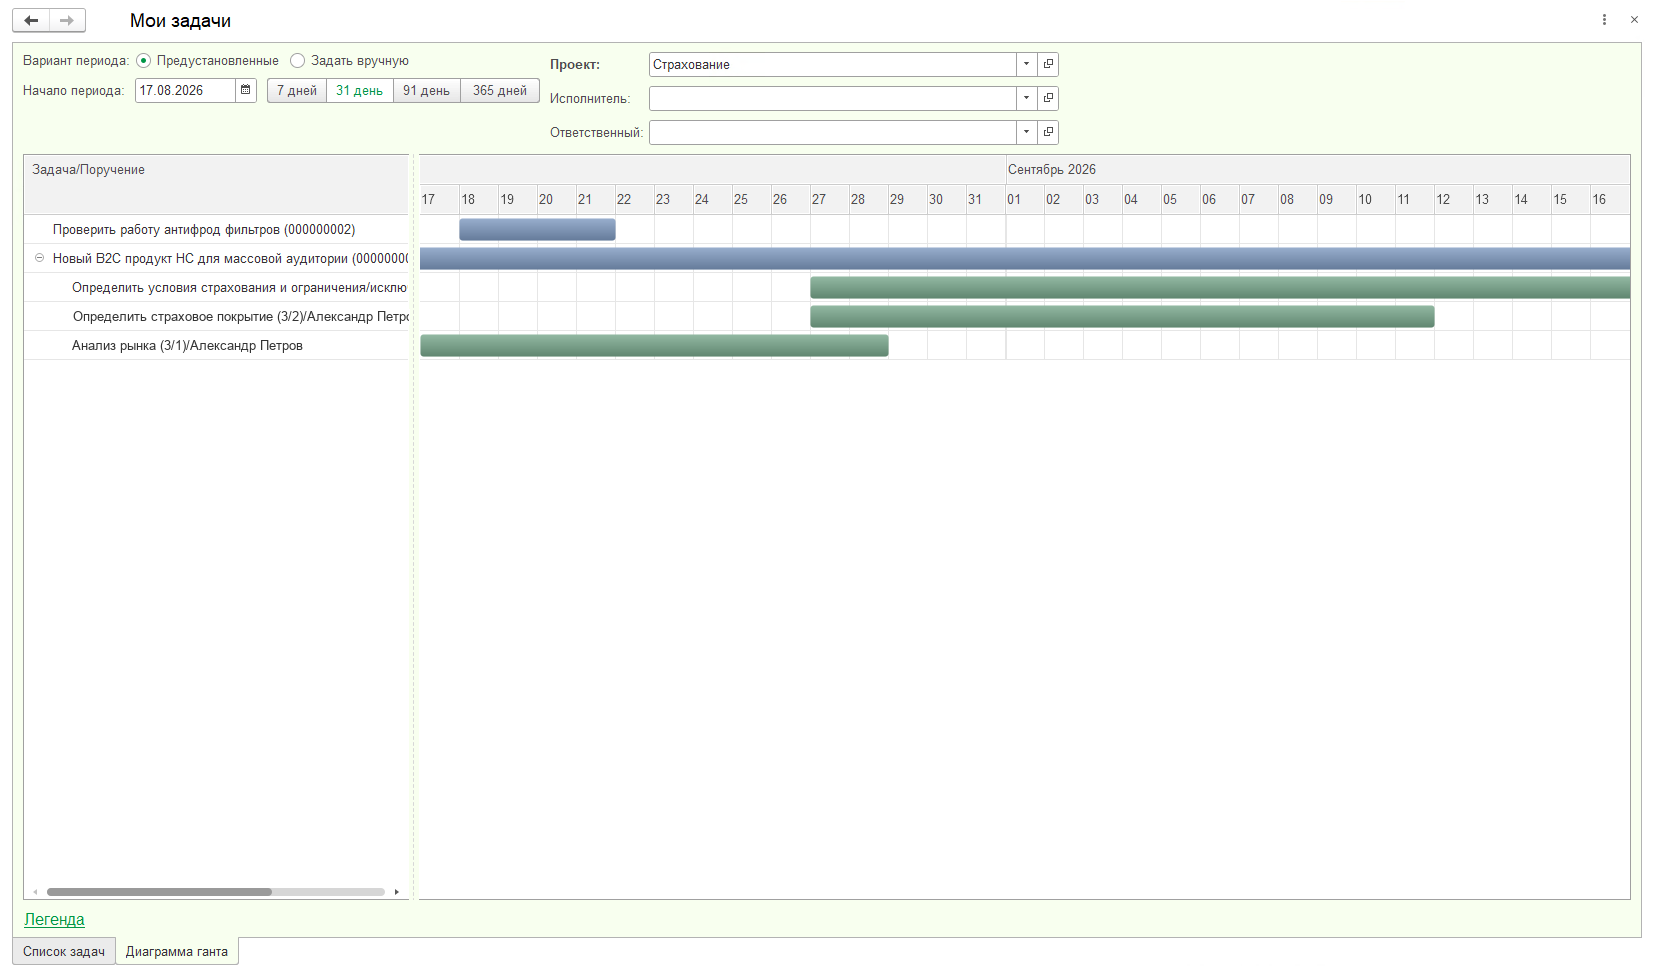Set the period to 7 дней
Screen dimensions: 1661x977
(x=297, y=90)
